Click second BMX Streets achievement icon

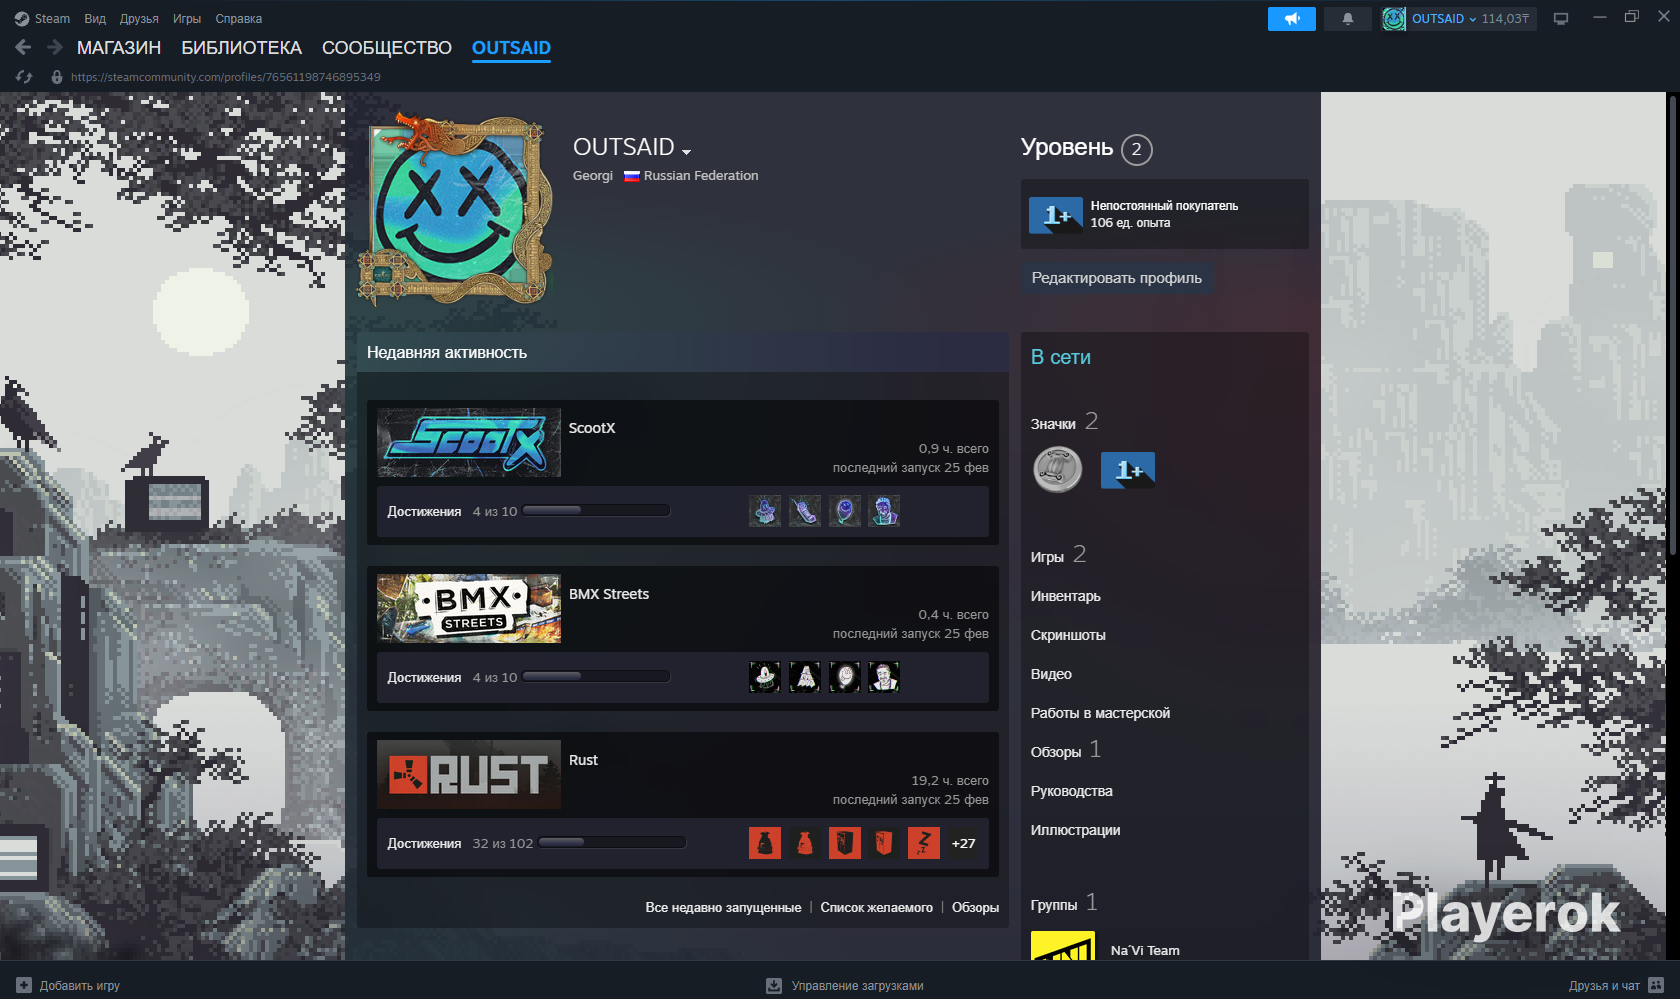[x=805, y=677]
